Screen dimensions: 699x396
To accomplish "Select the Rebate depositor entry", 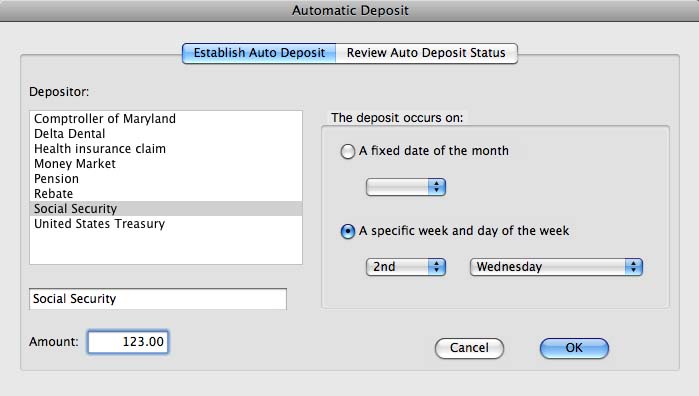I will click(166, 194).
